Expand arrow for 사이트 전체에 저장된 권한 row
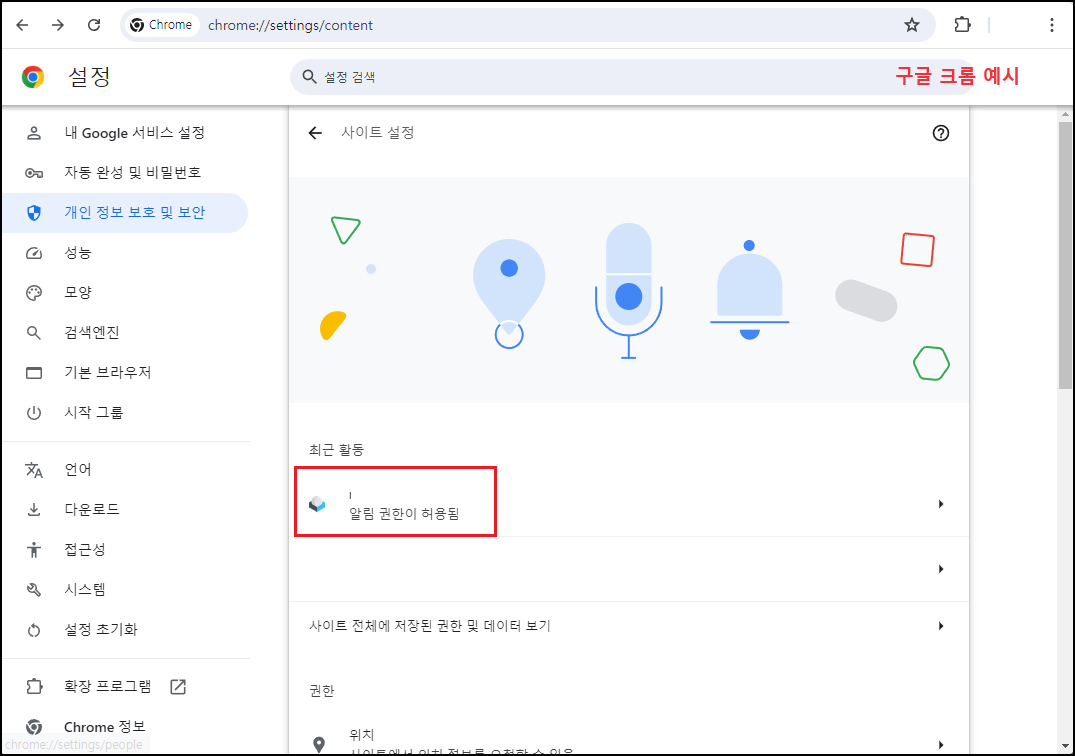The image size is (1075, 756). [941, 626]
